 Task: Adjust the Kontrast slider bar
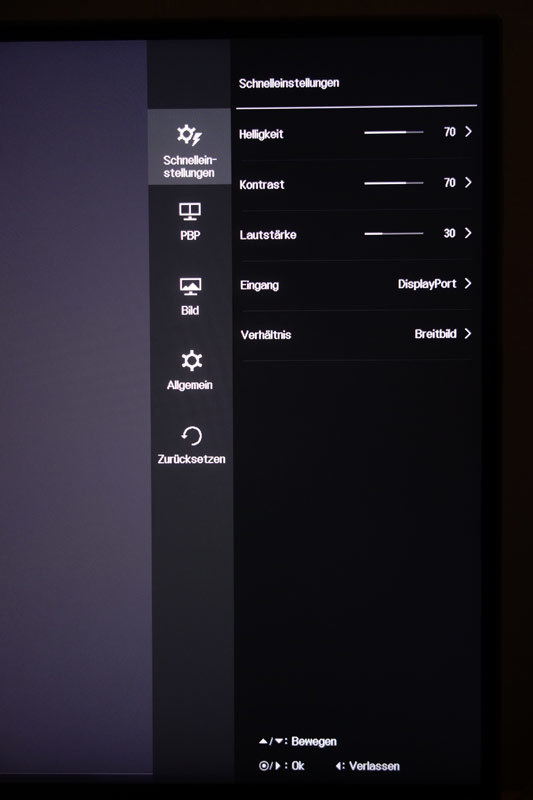pyautogui.click(x=394, y=183)
